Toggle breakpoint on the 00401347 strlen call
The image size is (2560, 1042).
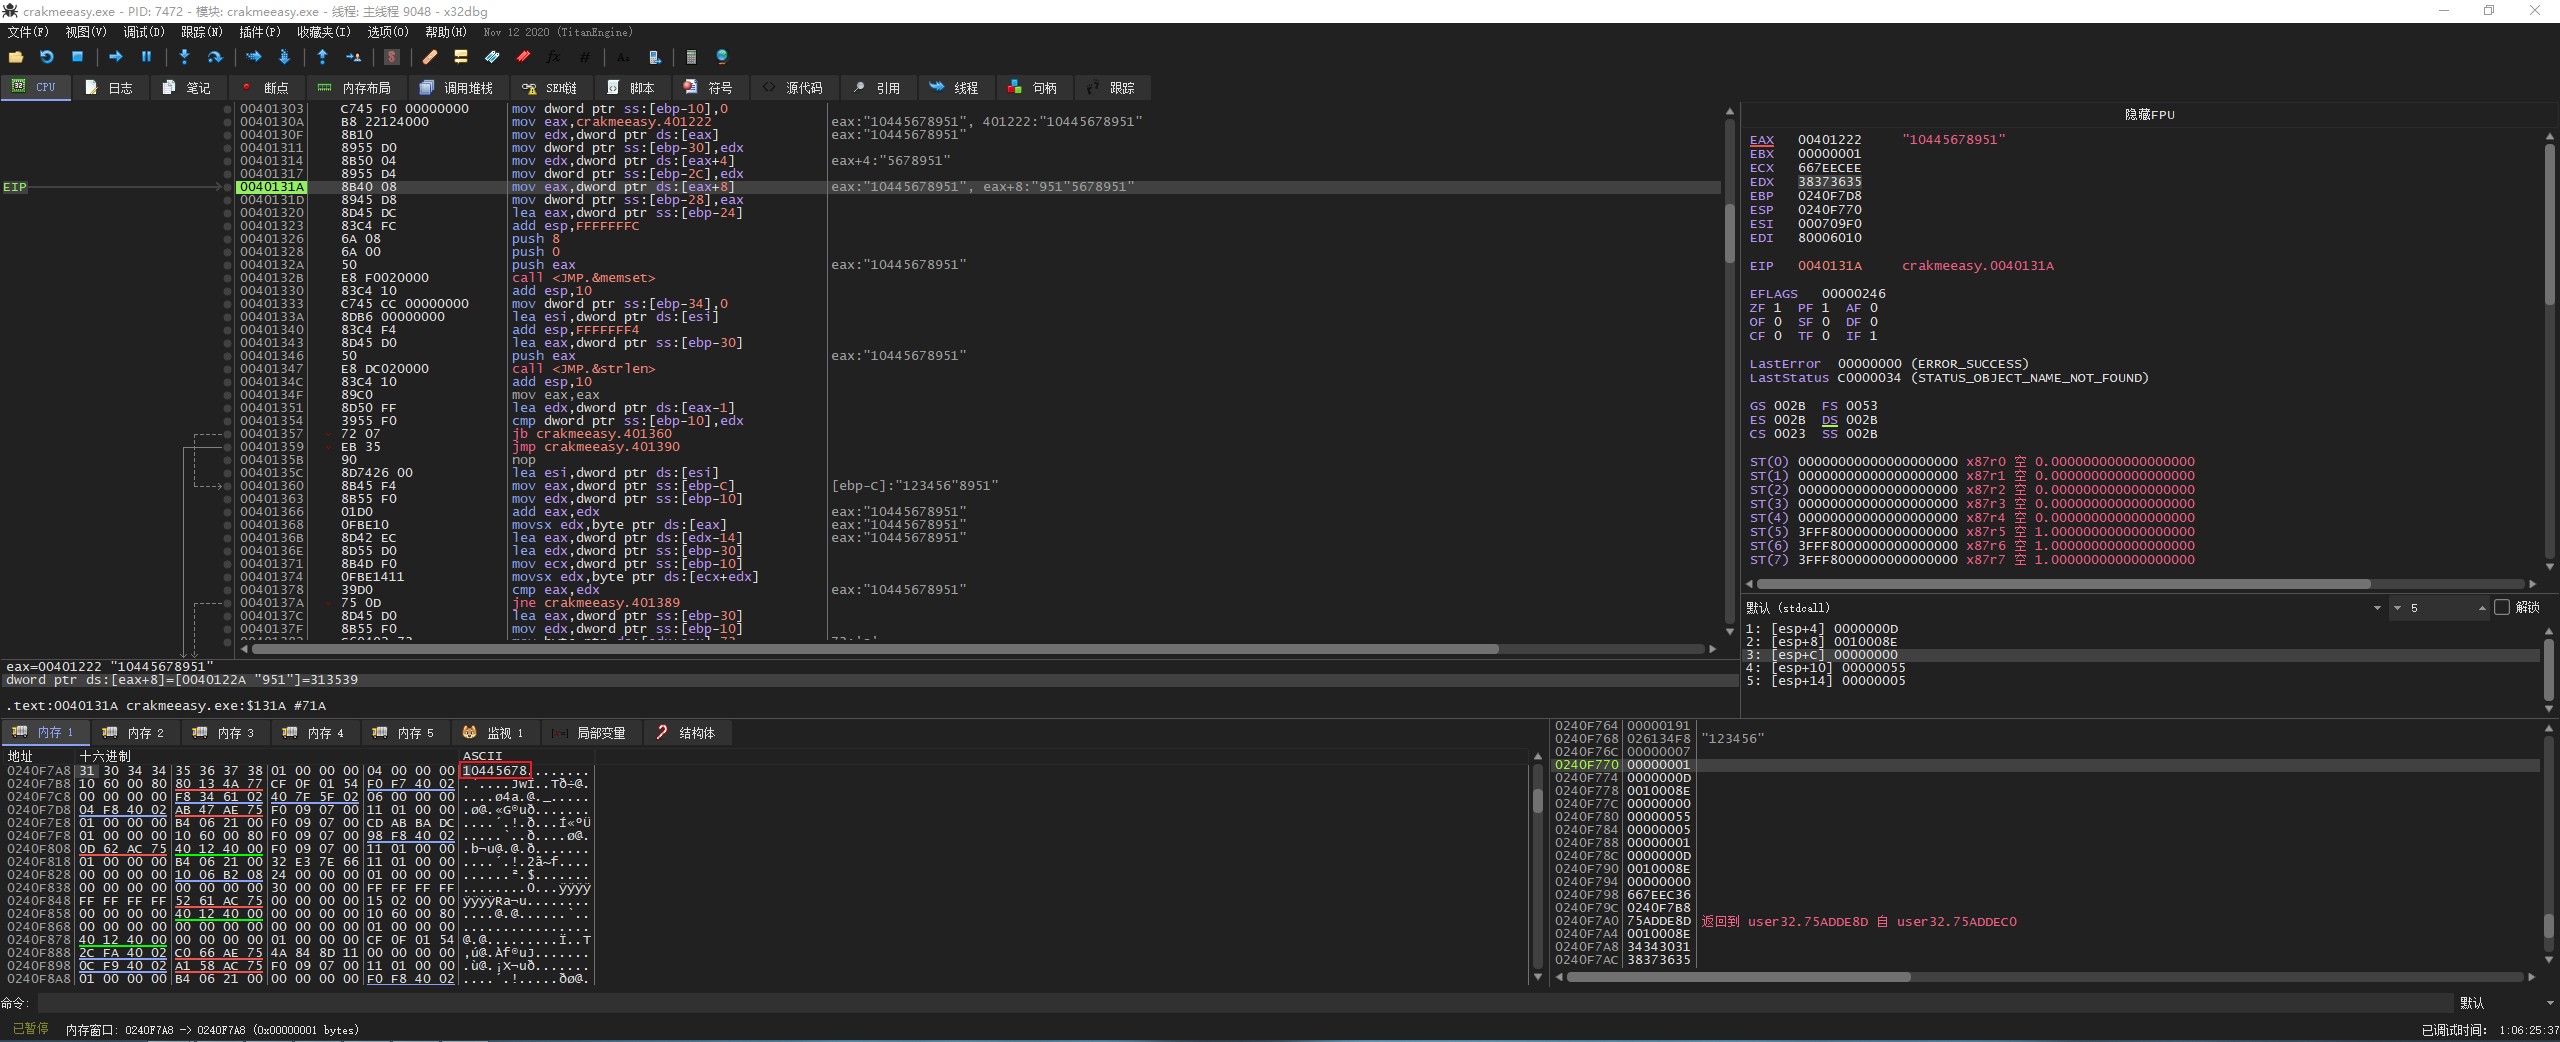coord(228,369)
